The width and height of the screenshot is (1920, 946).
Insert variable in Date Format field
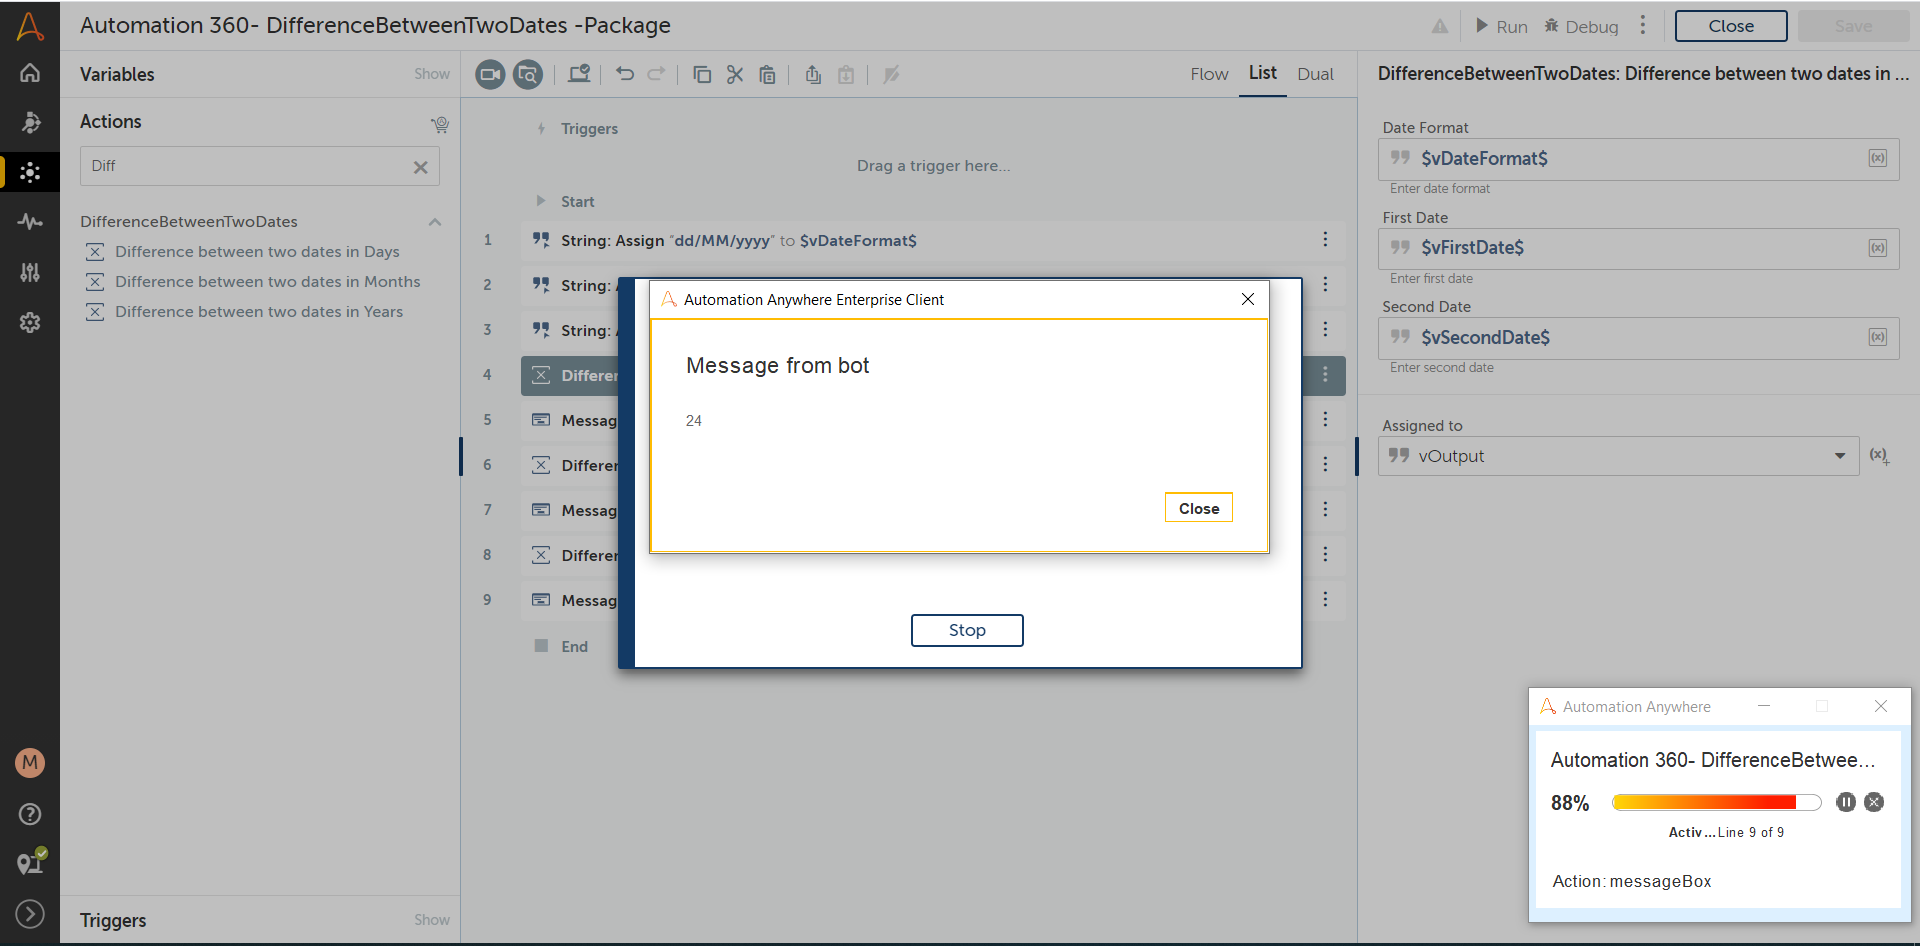coord(1878,158)
